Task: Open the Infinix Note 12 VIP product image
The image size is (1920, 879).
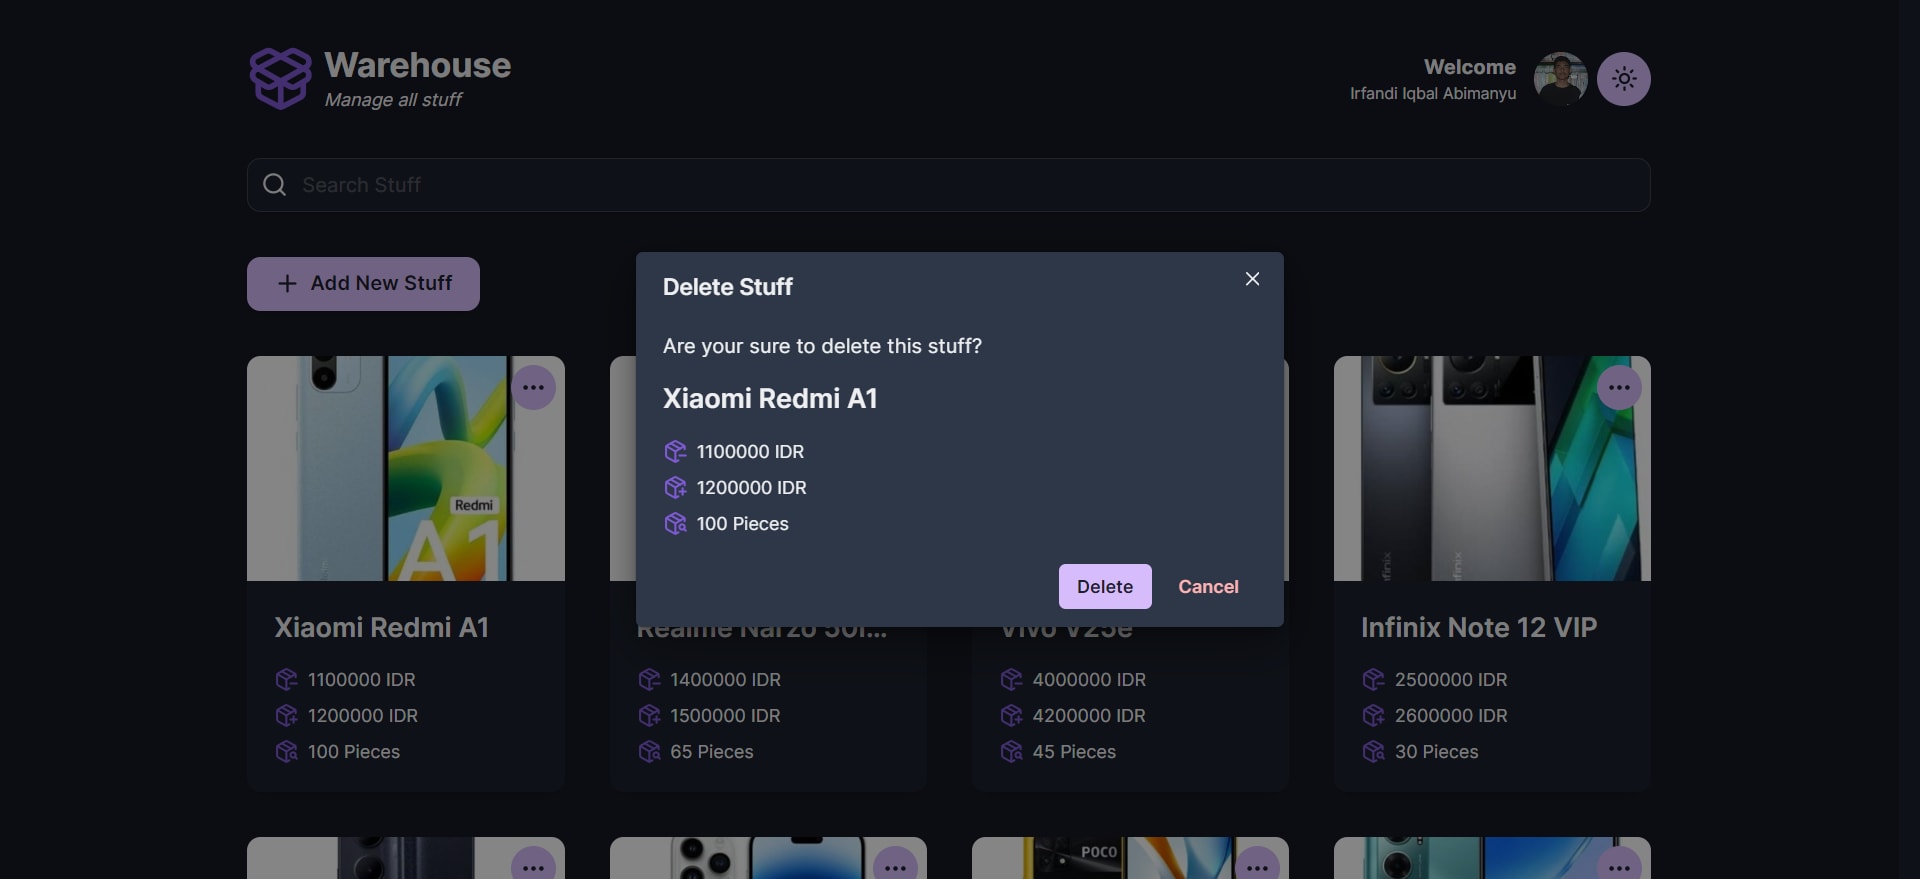Action: point(1492,468)
